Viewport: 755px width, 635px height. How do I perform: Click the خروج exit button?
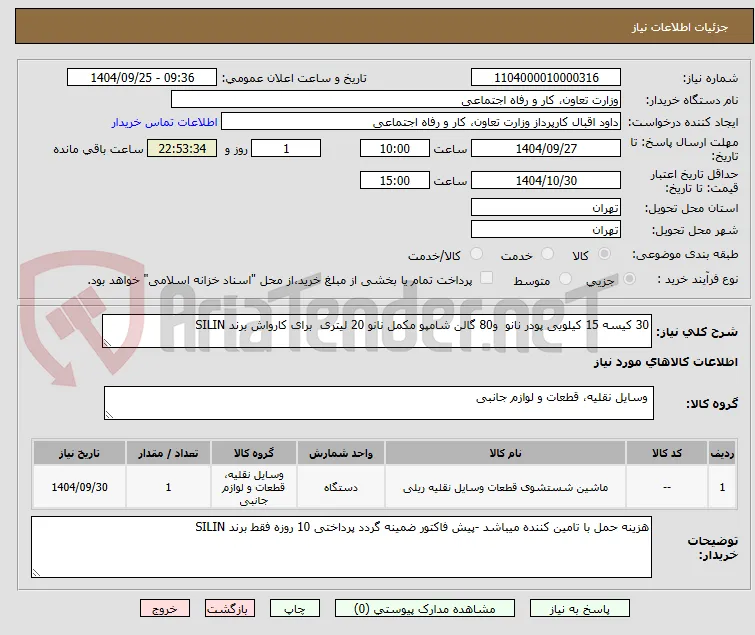click(165, 609)
